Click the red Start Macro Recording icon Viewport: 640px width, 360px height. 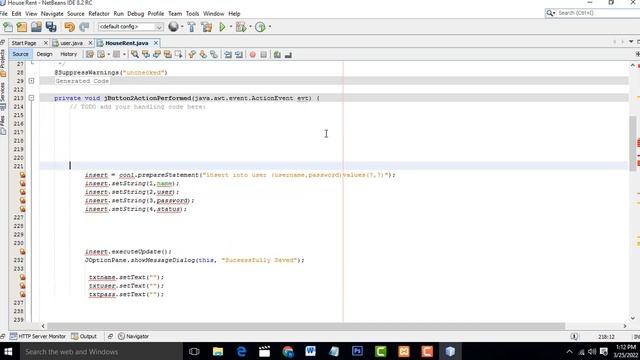point(253,54)
